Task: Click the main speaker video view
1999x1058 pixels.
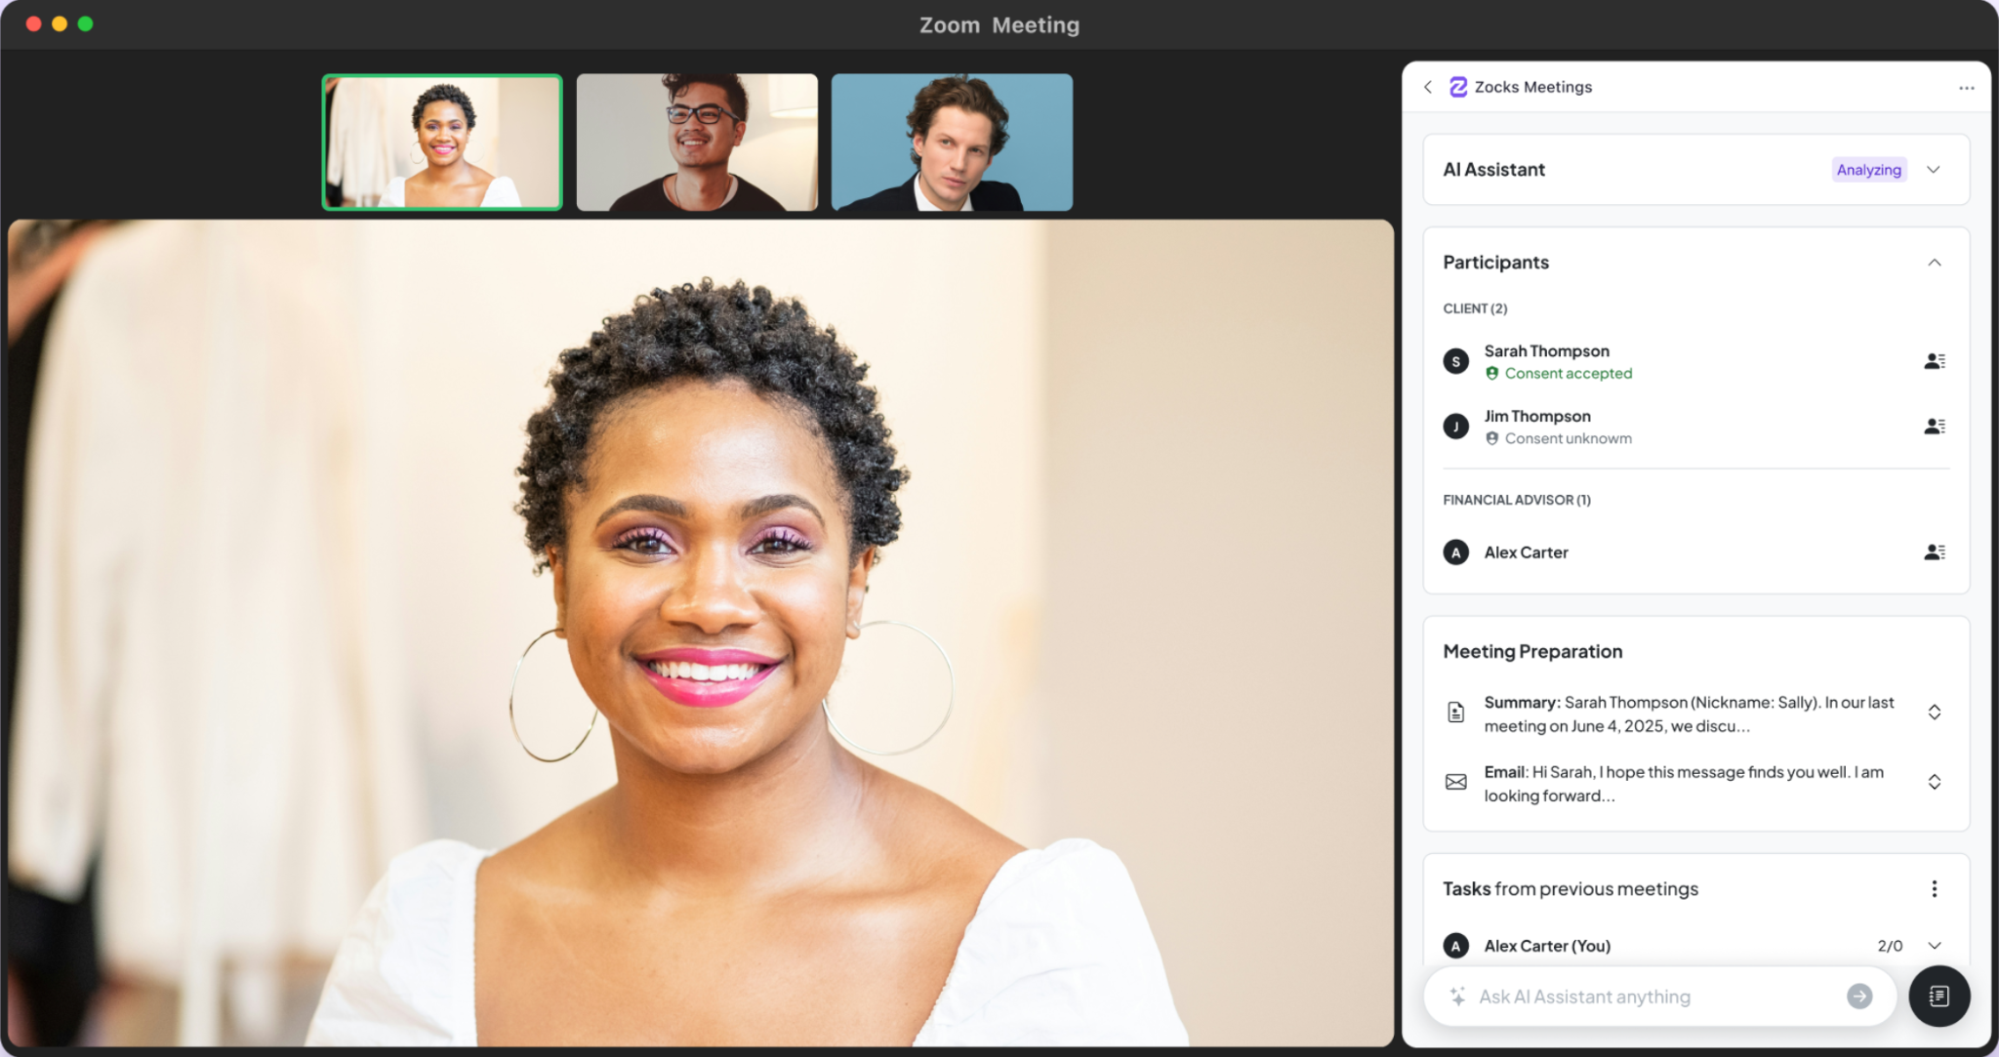Action: tap(701, 633)
